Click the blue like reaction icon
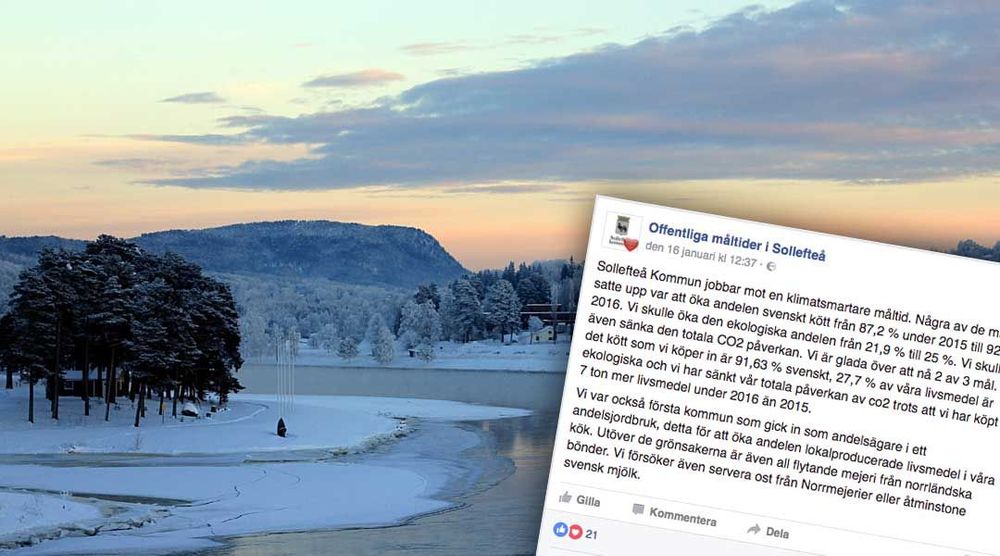Screen dimensions: 1000x556 (561, 529)
